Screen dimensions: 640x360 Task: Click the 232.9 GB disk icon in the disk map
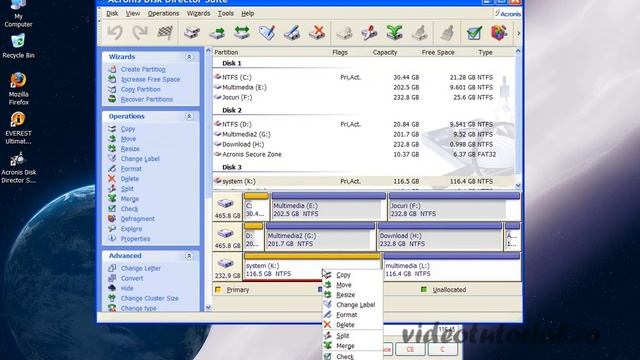coord(225,263)
